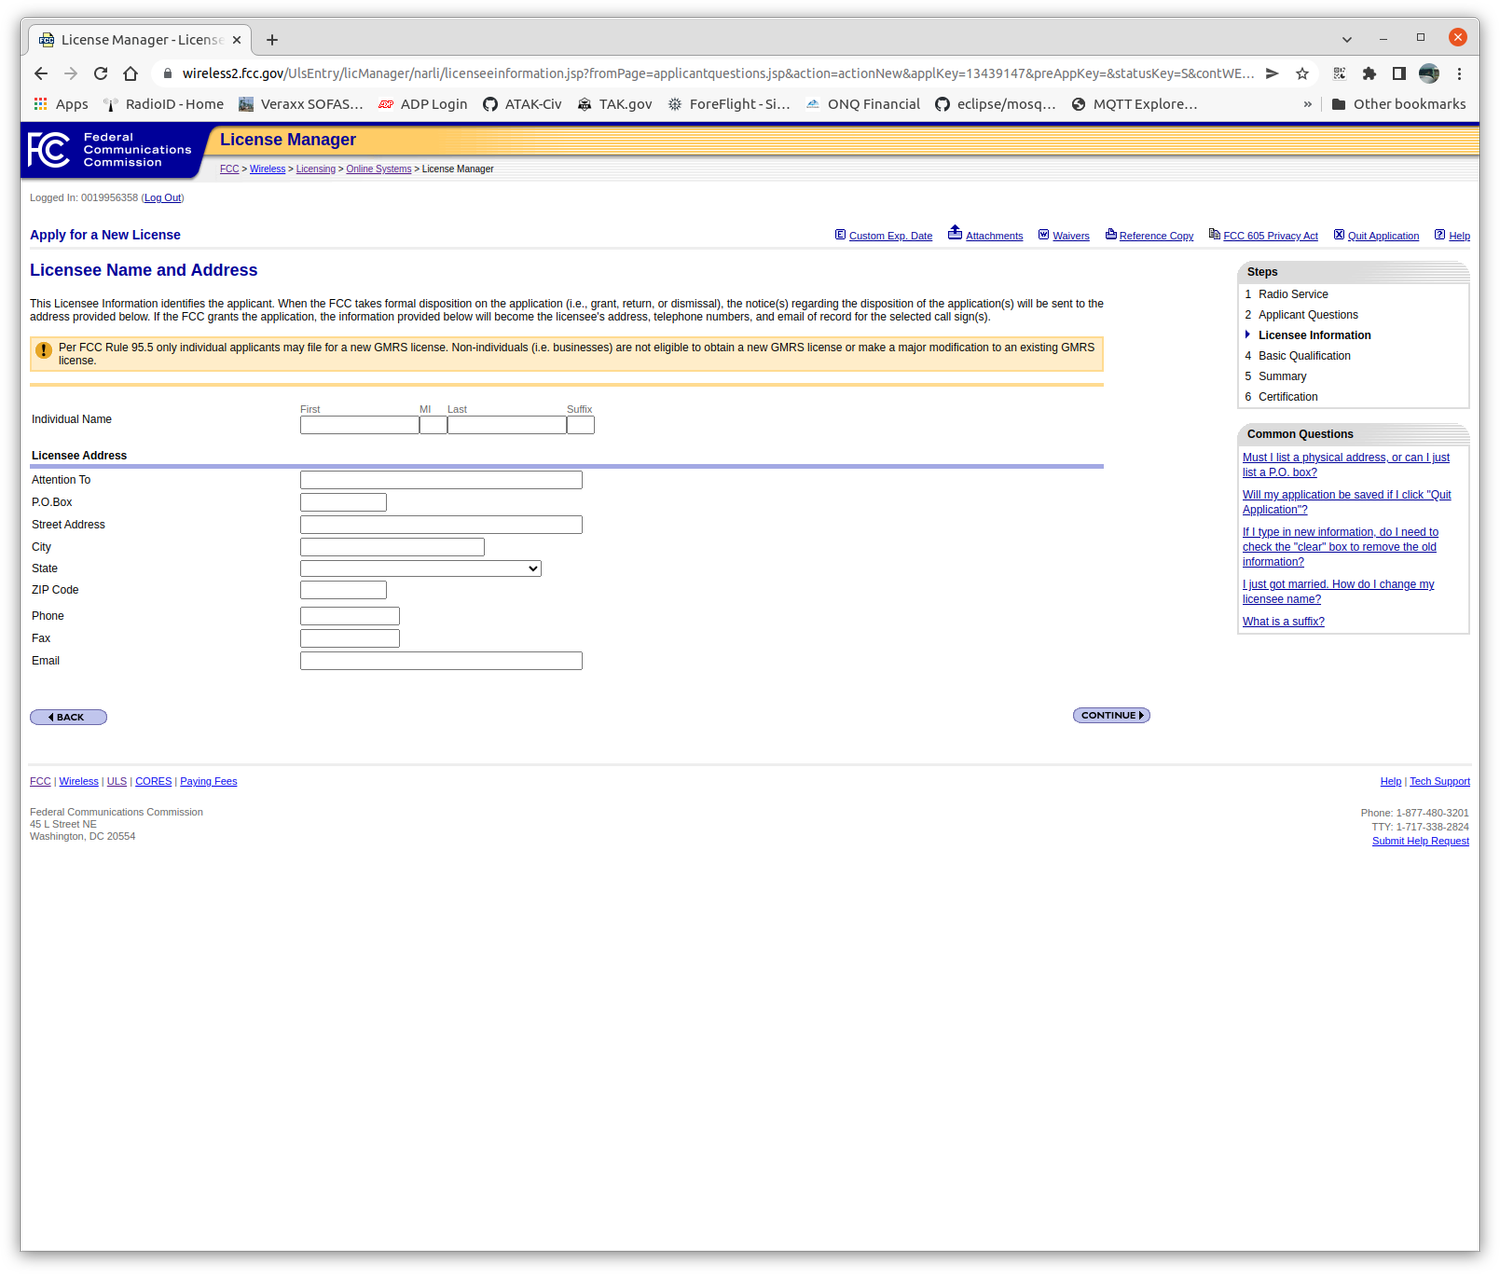Switch to the License Manager browser tab

coord(137,39)
